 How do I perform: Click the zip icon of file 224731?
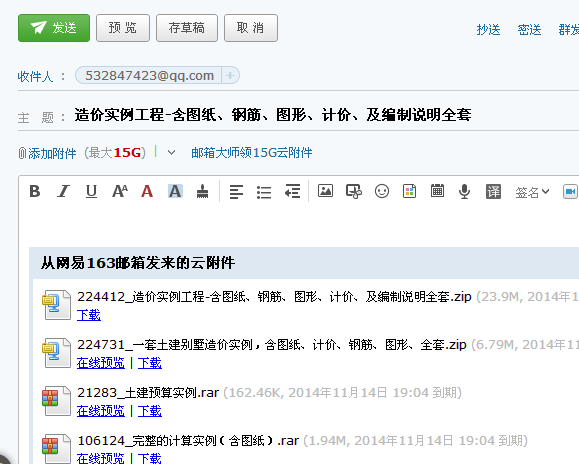[x=56, y=353]
